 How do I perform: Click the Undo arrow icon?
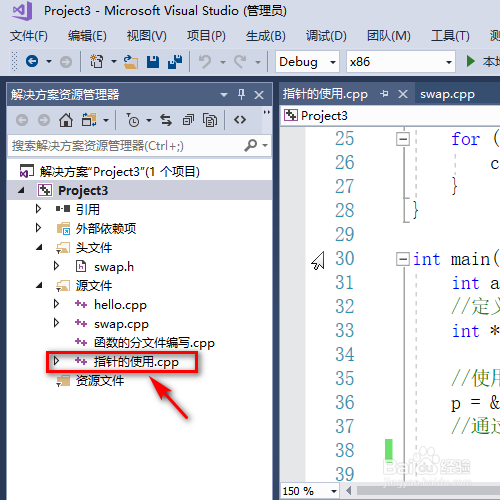coord(205,62)
